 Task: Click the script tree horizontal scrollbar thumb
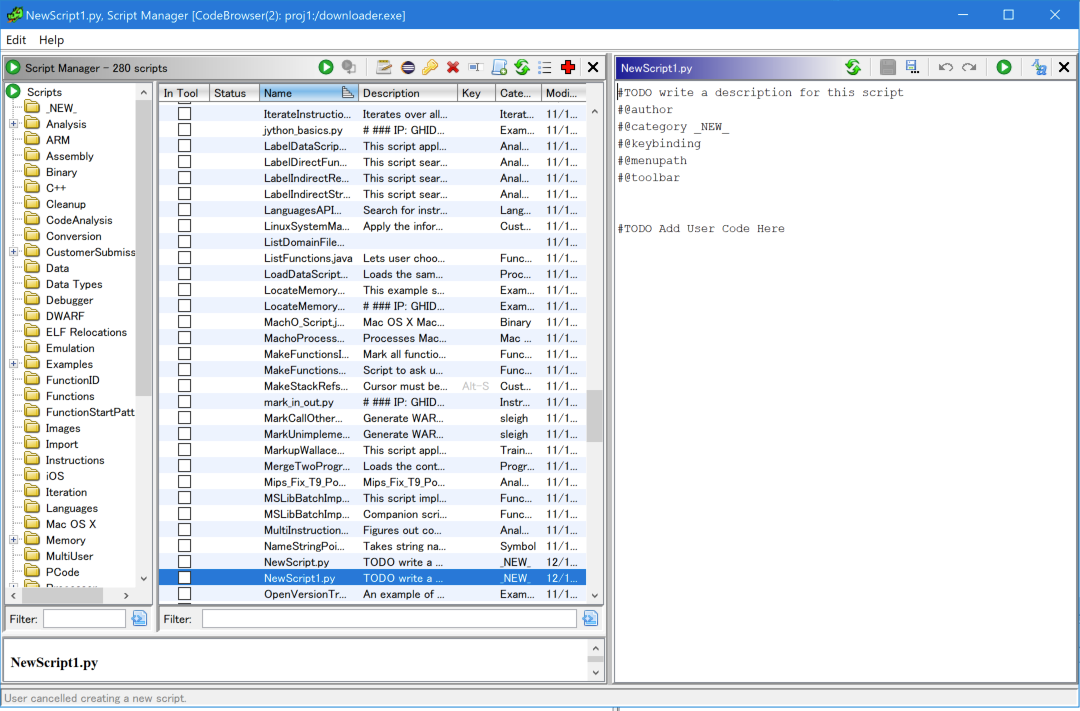click(x=61, y=595)
